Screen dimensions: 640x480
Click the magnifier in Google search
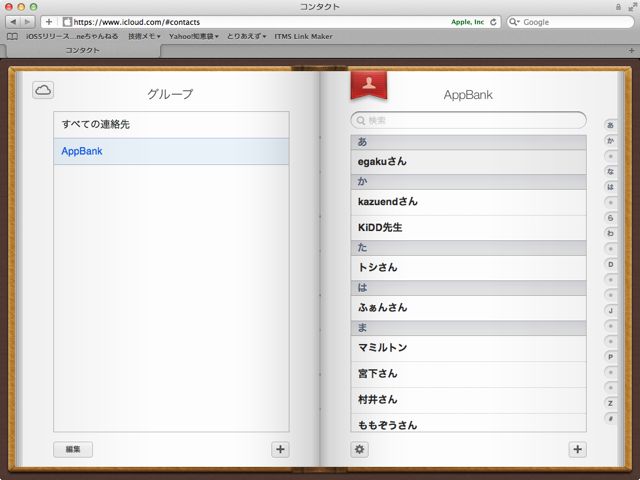click(514, 22)
